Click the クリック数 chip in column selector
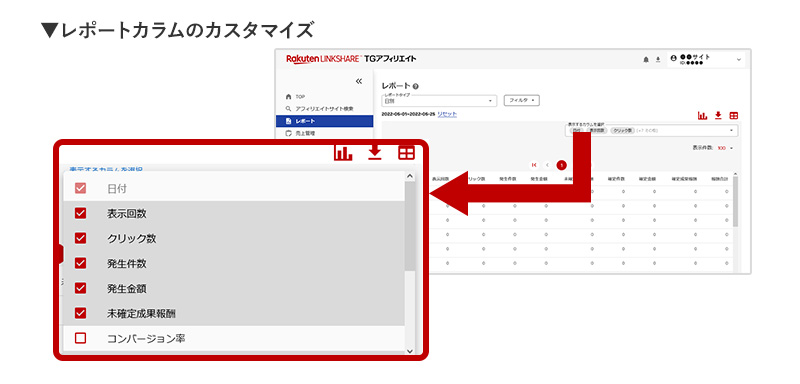The height and width of the screenshot is (384, 800). [622, 131]
